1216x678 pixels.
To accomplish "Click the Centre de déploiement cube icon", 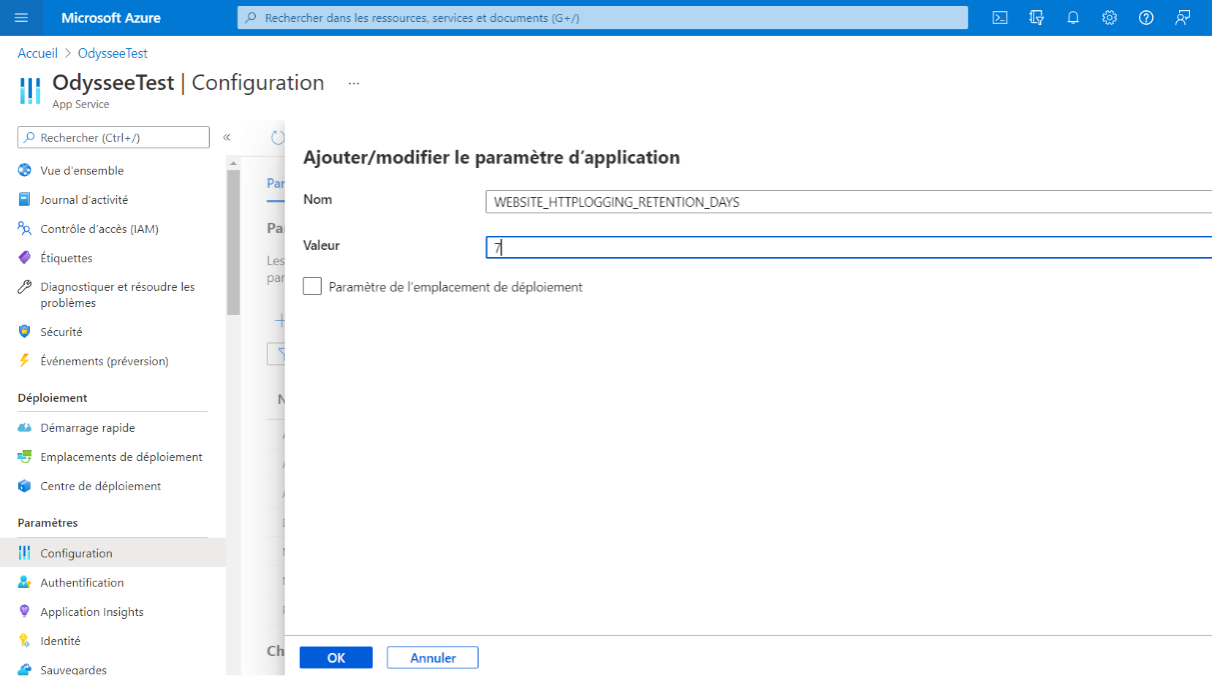I will click(x=25, y=486).
